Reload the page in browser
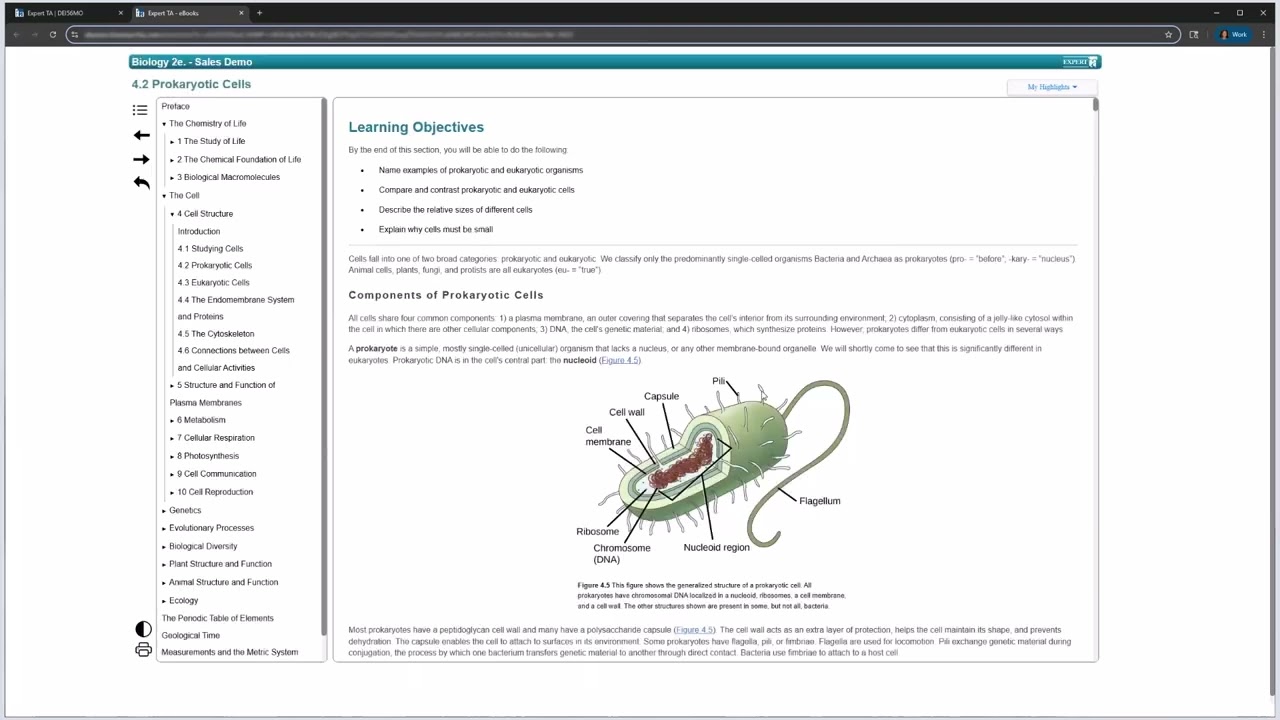This screenshot has width=1280, height=720. tap(52, 34)
